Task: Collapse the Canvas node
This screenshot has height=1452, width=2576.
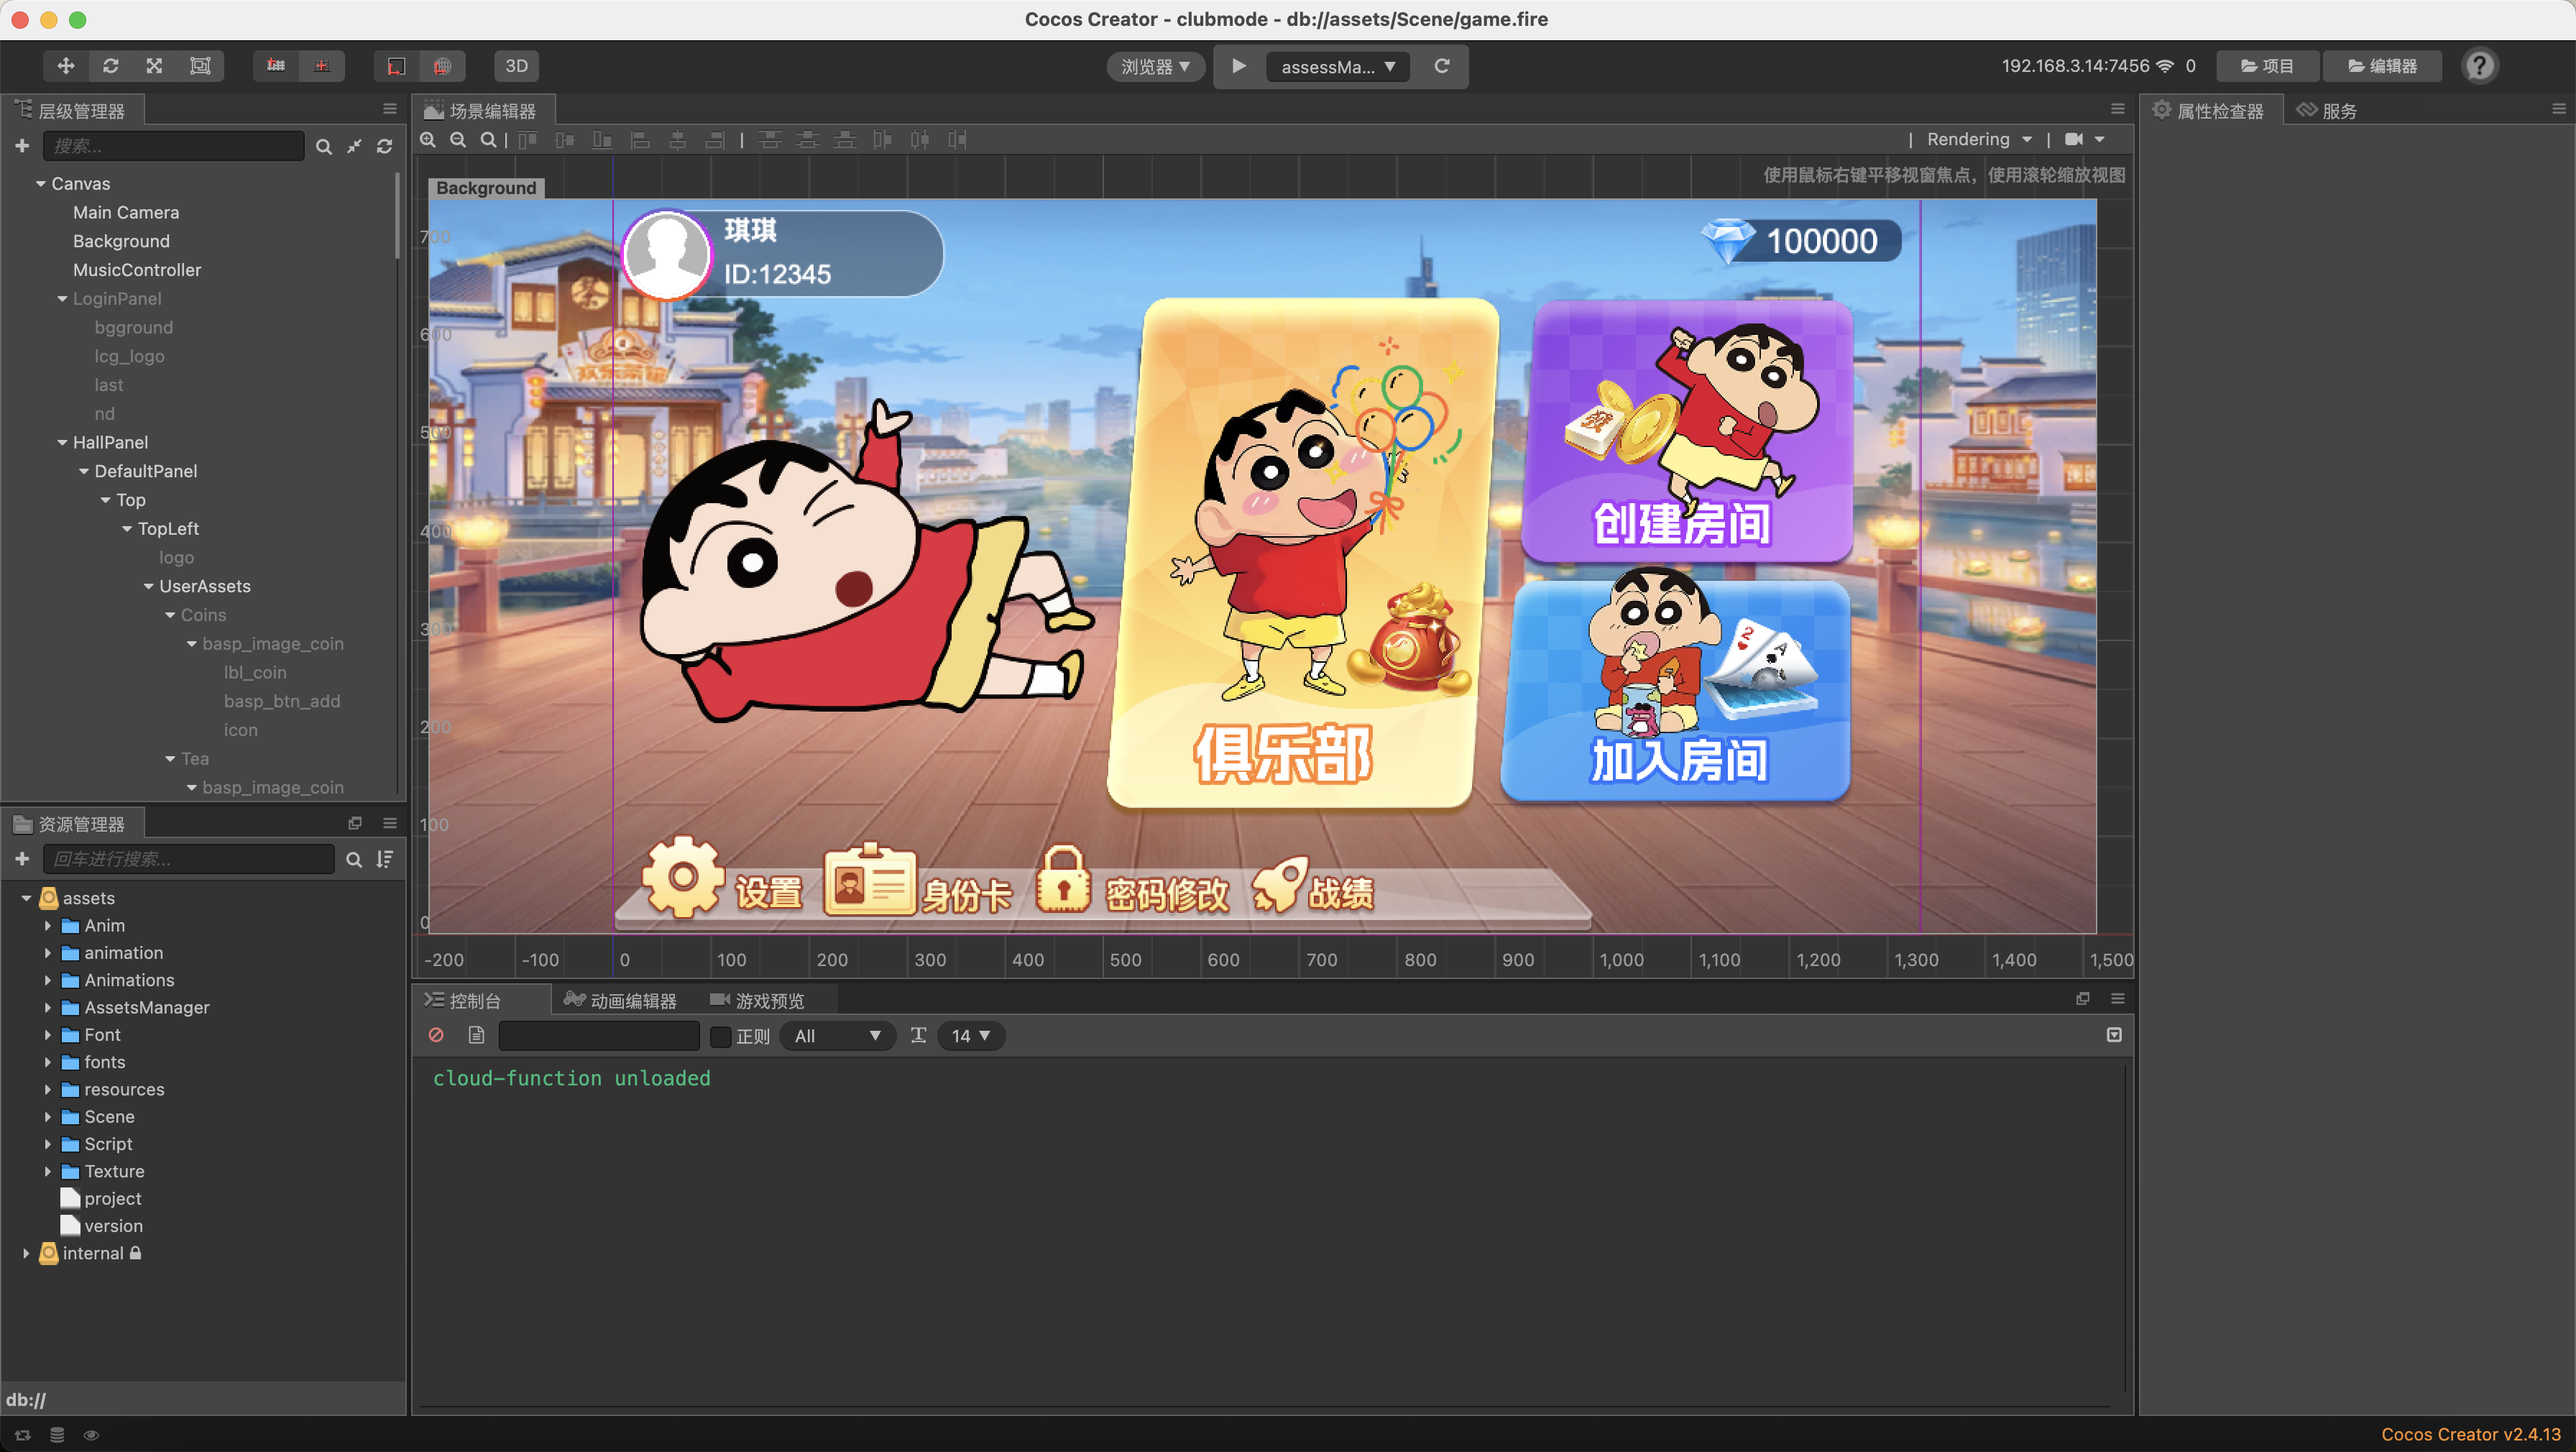Action: [x=41, y=184]
